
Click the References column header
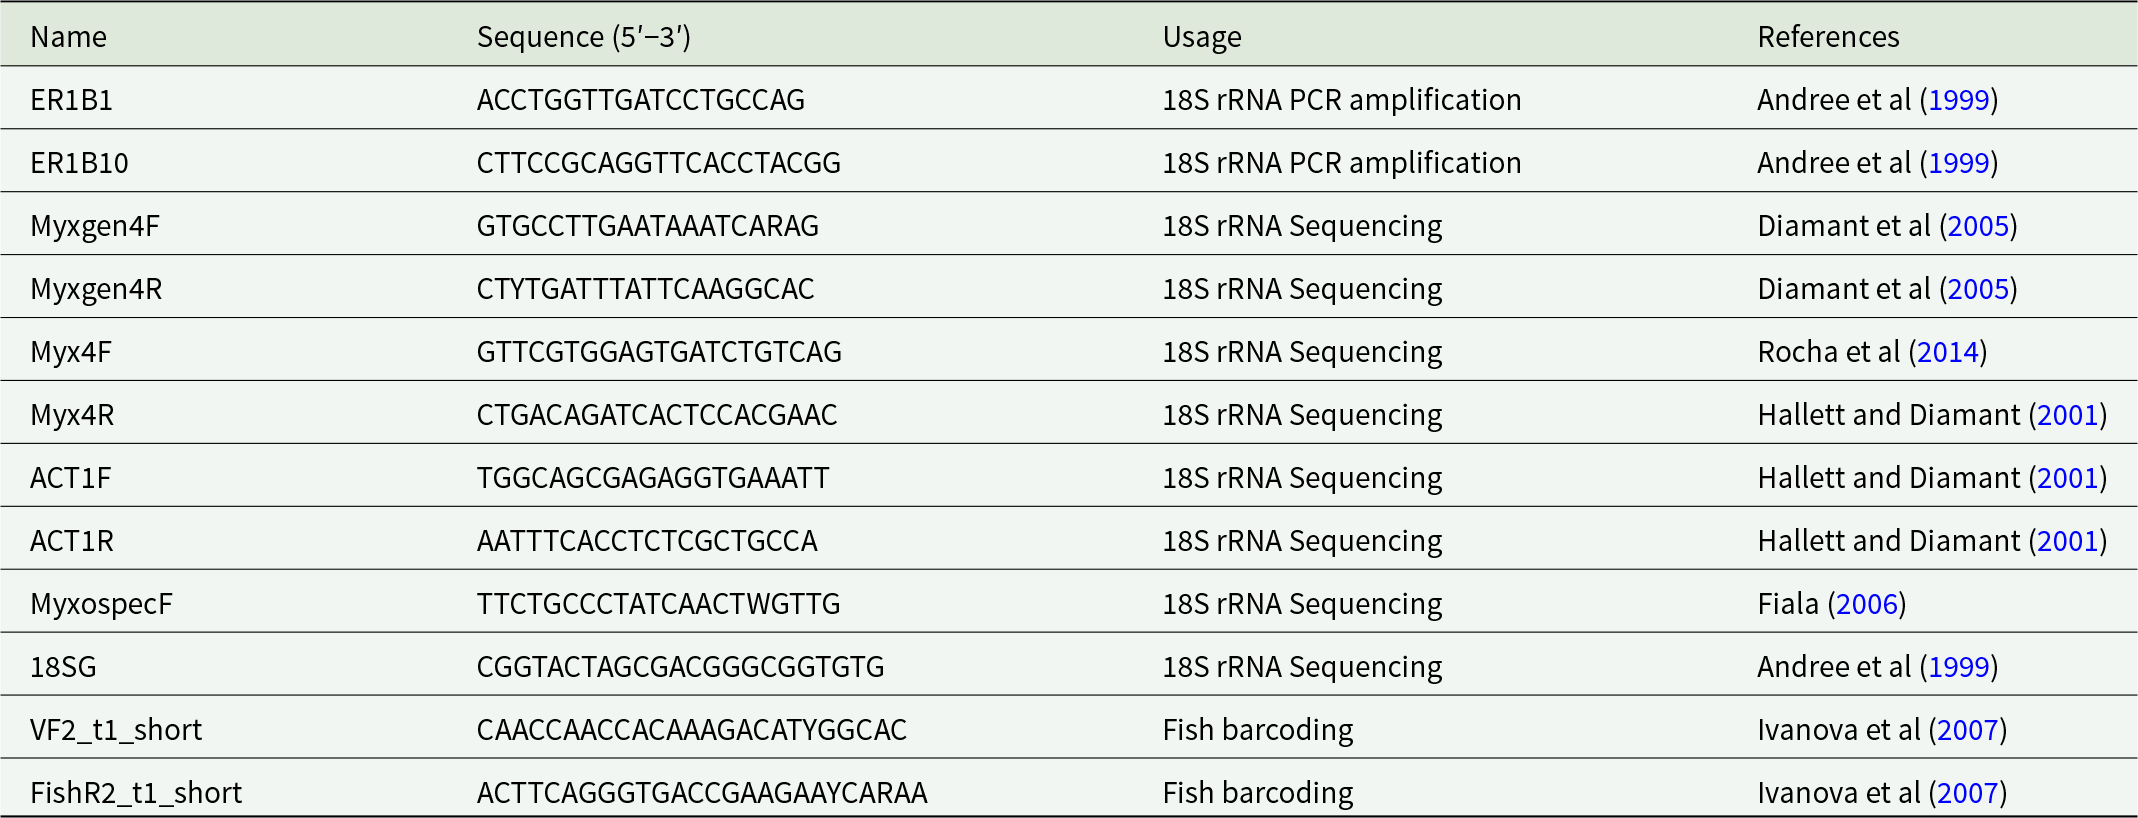tap(1828, 37)
